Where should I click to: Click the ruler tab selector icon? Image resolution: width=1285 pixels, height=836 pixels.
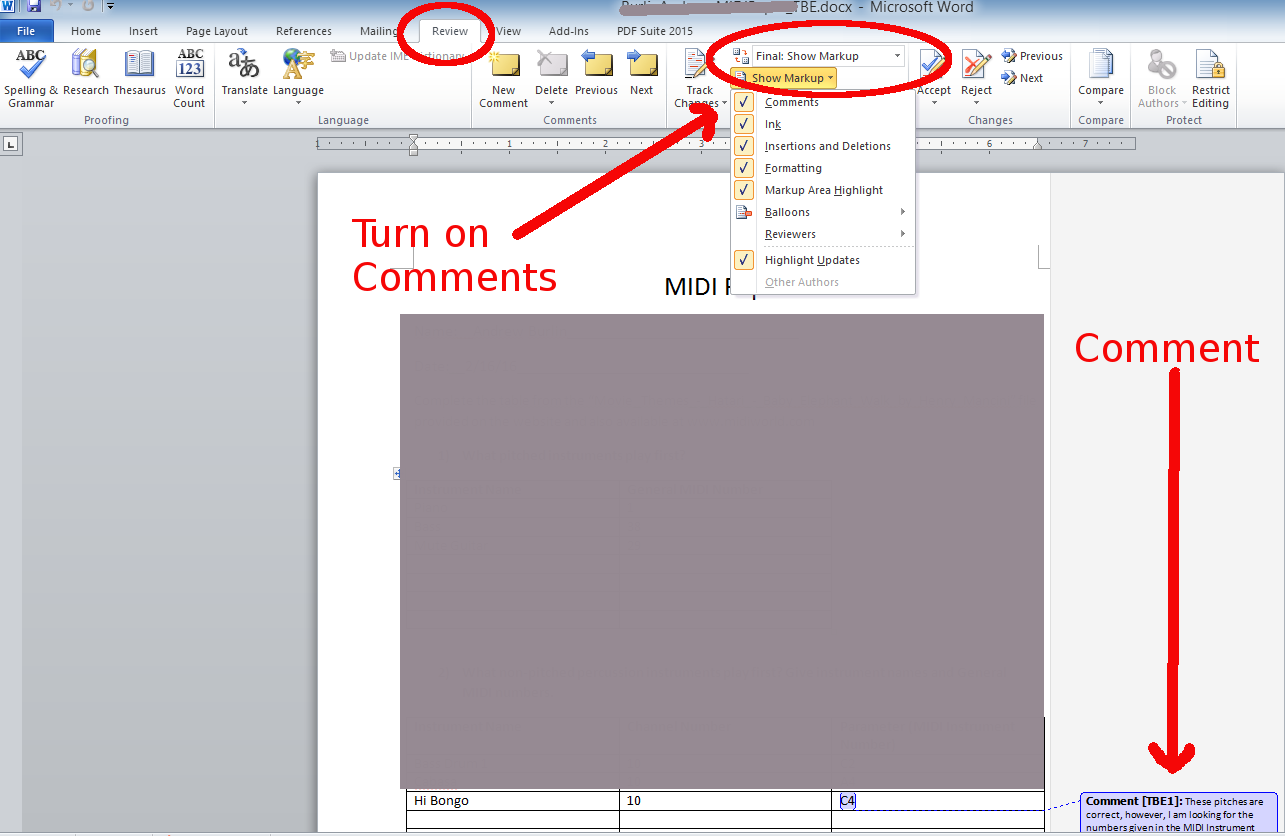(x=11, y=144)
